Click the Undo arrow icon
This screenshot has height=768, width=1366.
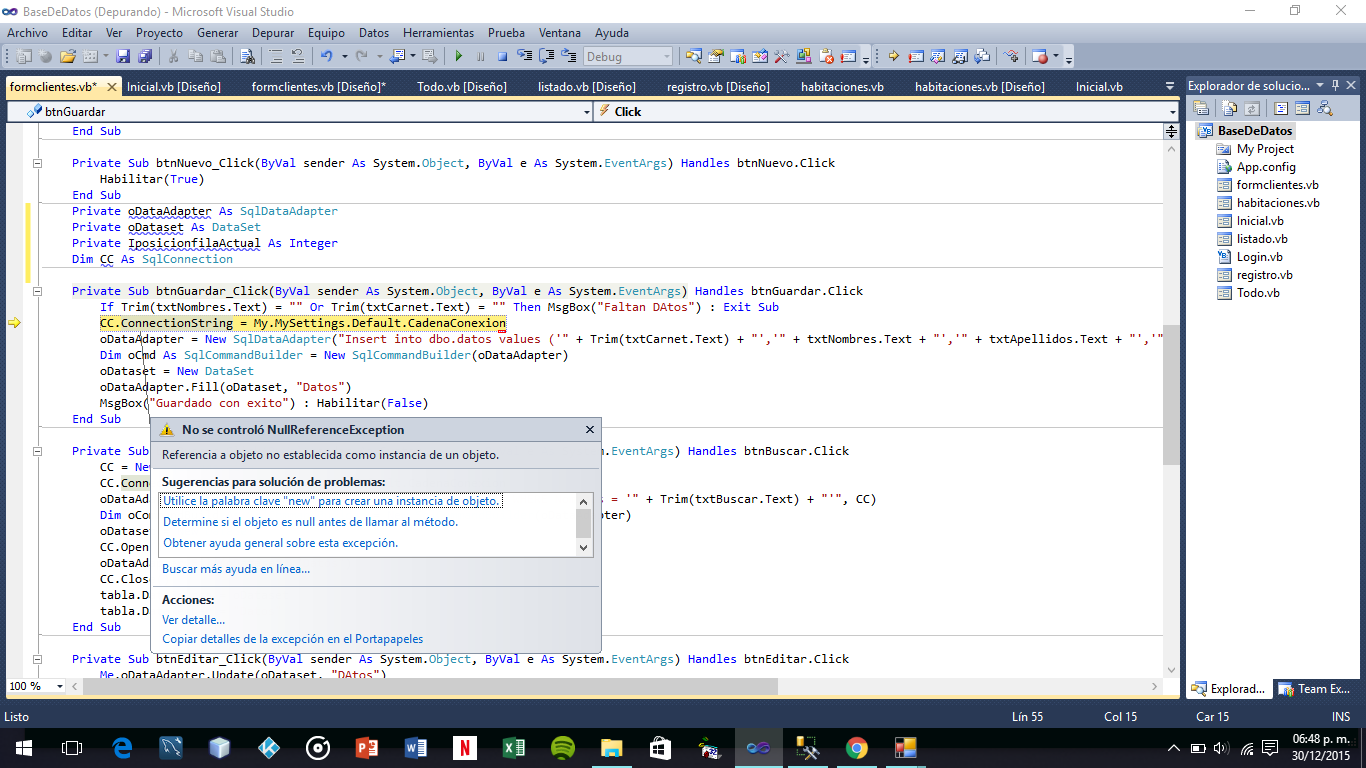pos(326,56)
